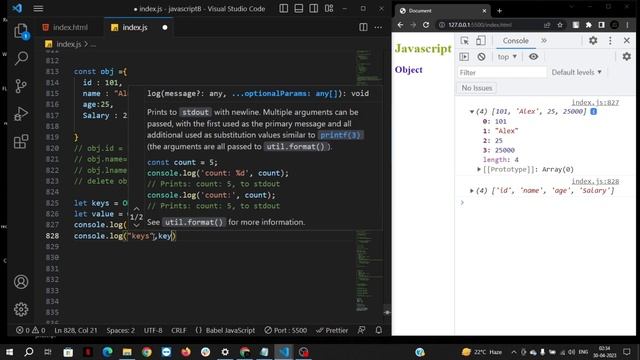Click the unsaved dot on index.js tab
The image size is (640, 360).
pos(165,27)
